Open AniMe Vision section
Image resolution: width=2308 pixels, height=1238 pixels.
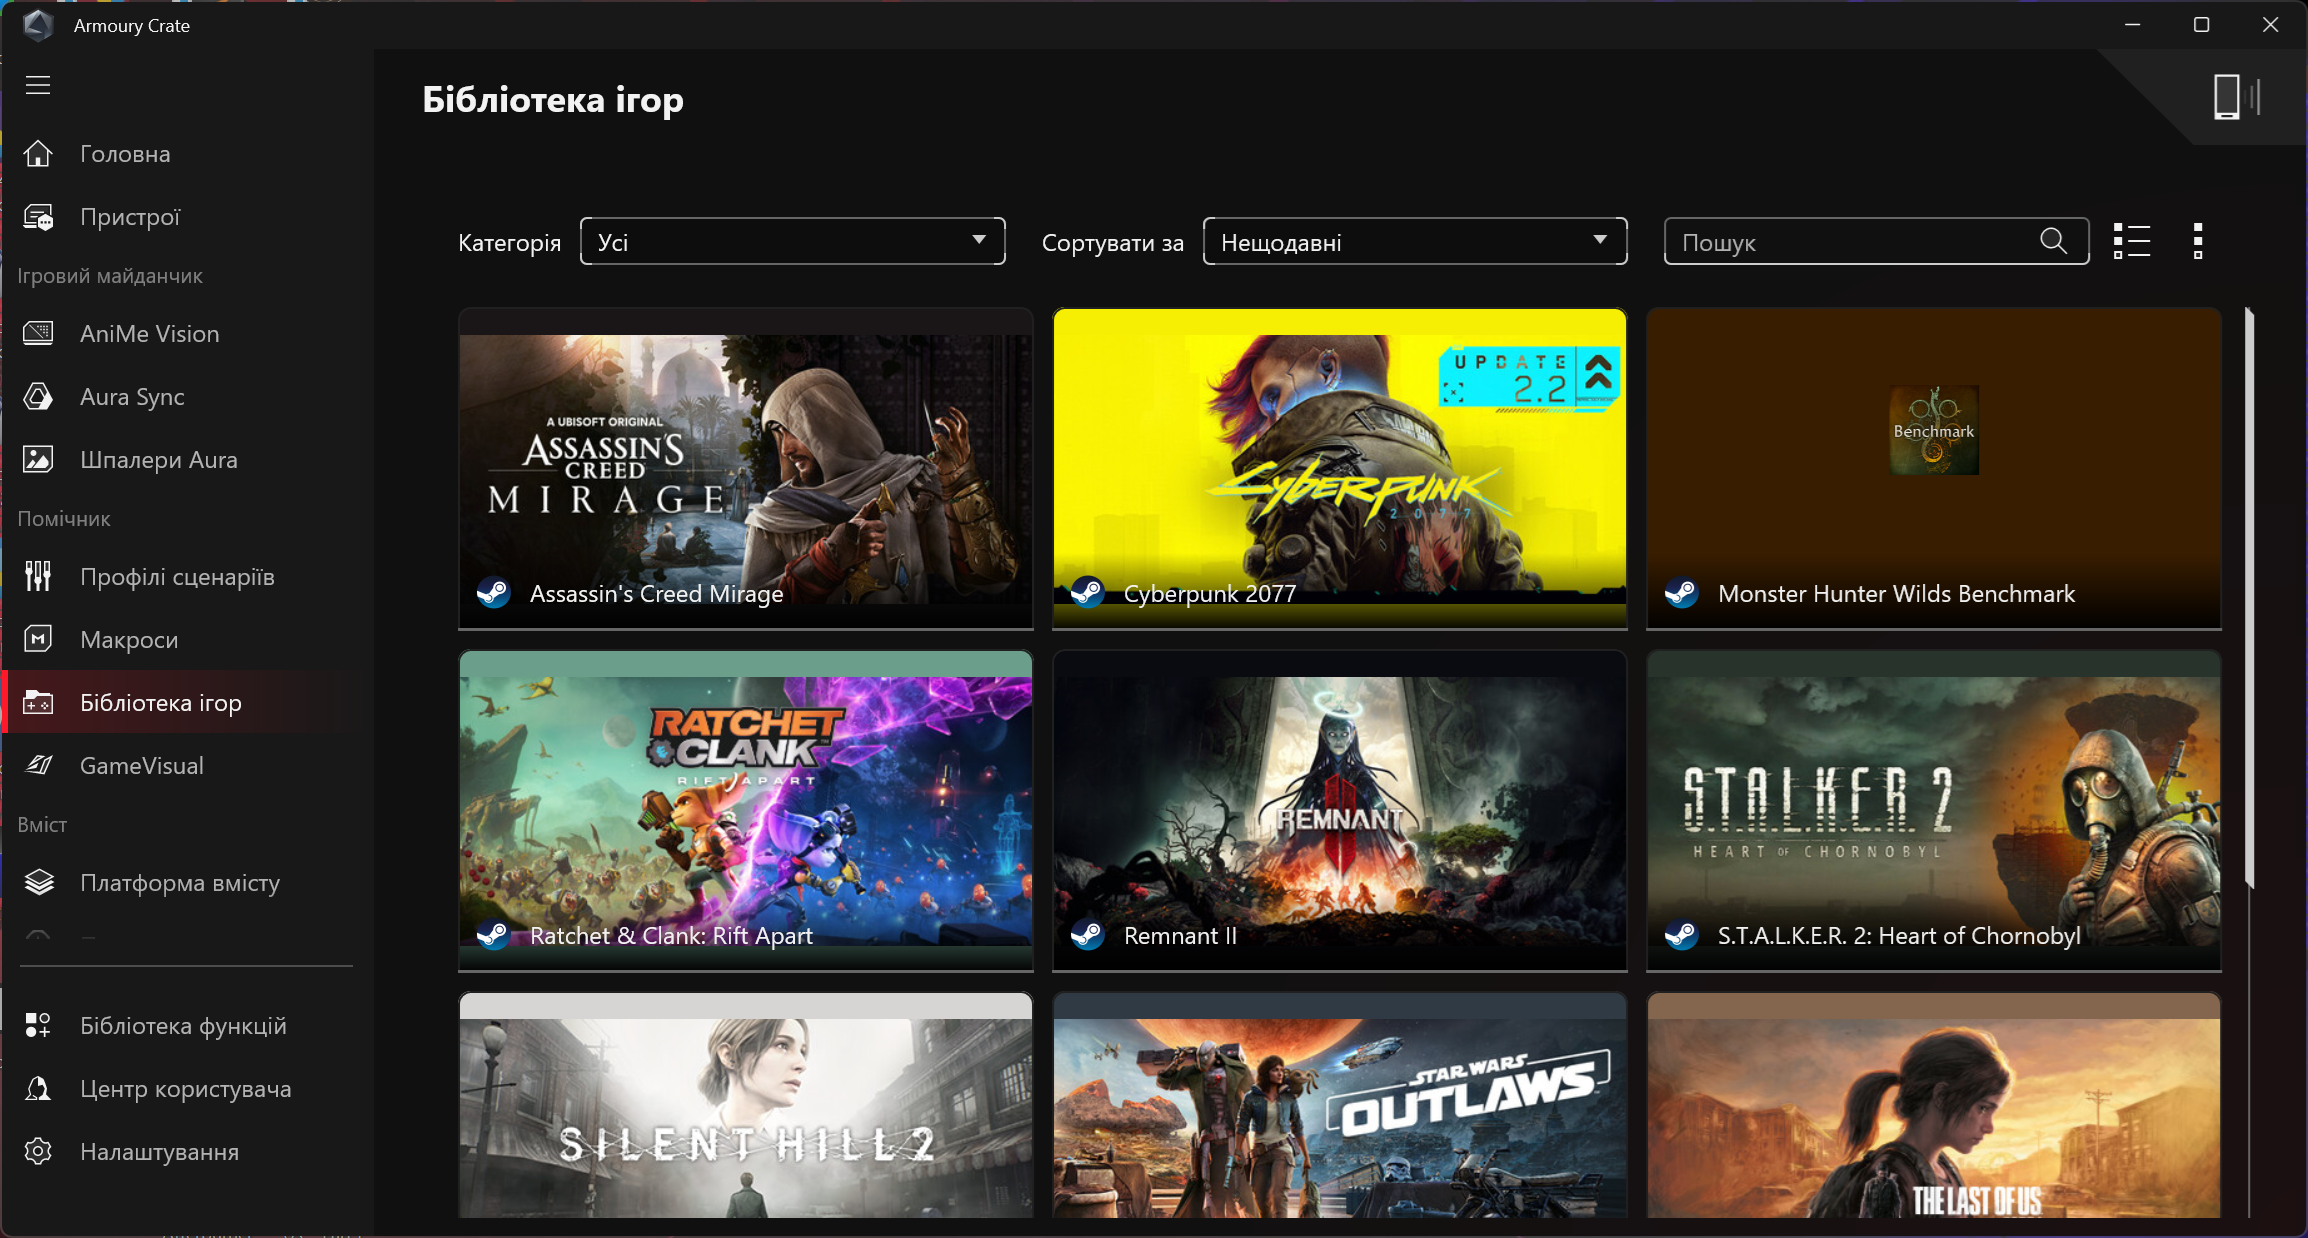149,334
